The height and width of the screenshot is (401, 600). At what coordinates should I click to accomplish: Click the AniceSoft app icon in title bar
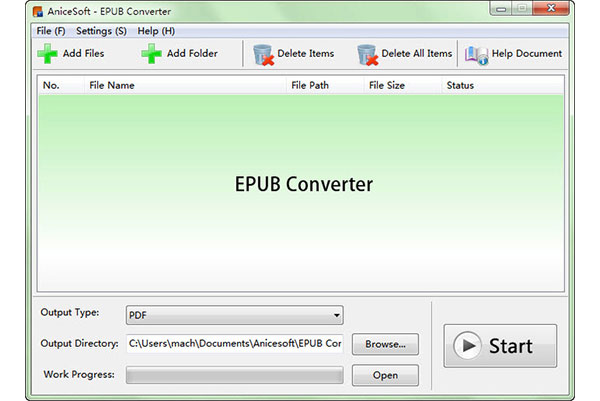pos(38,11)
